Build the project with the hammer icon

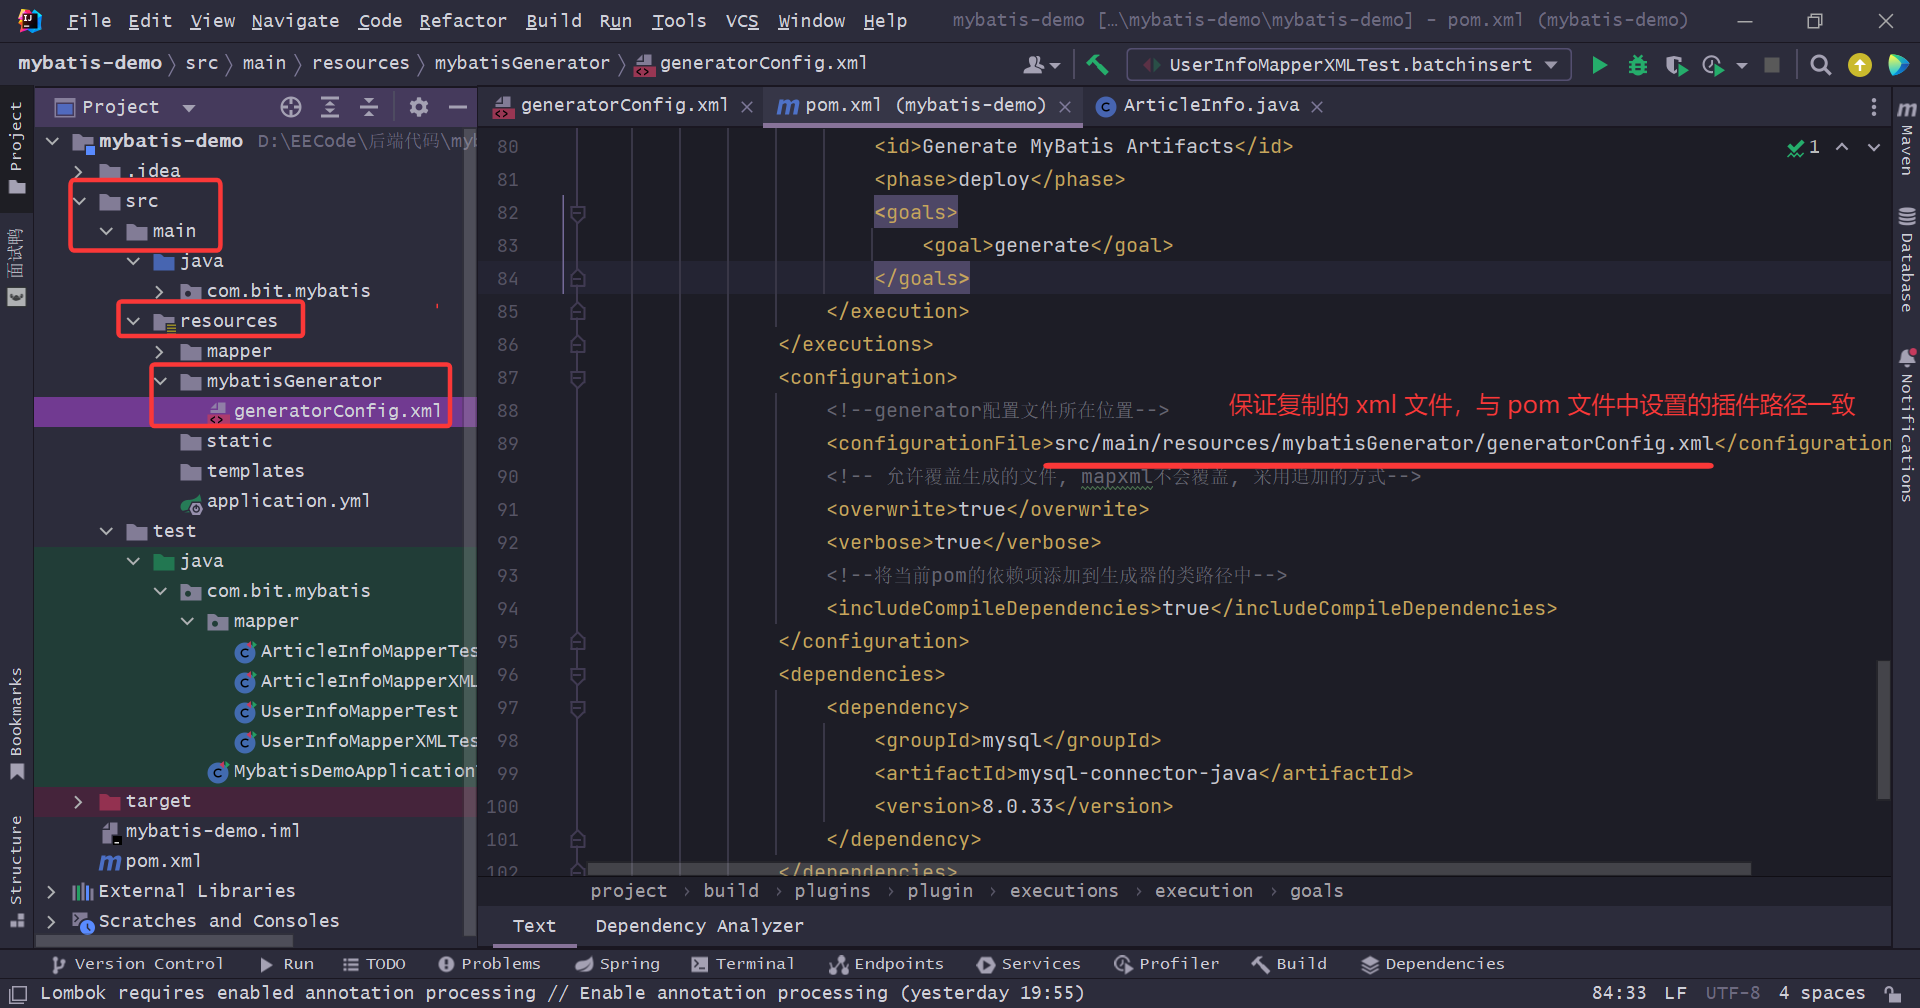tap(1097, 65)
